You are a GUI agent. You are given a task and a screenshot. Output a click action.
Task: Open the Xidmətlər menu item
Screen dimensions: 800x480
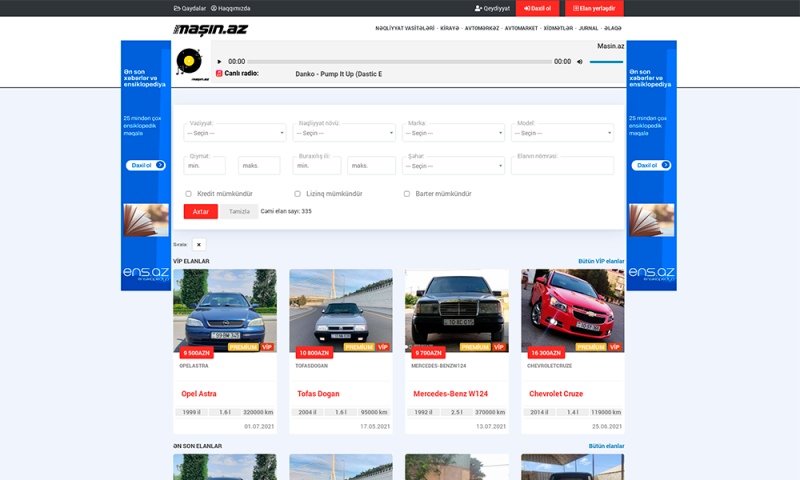[558, 29]
